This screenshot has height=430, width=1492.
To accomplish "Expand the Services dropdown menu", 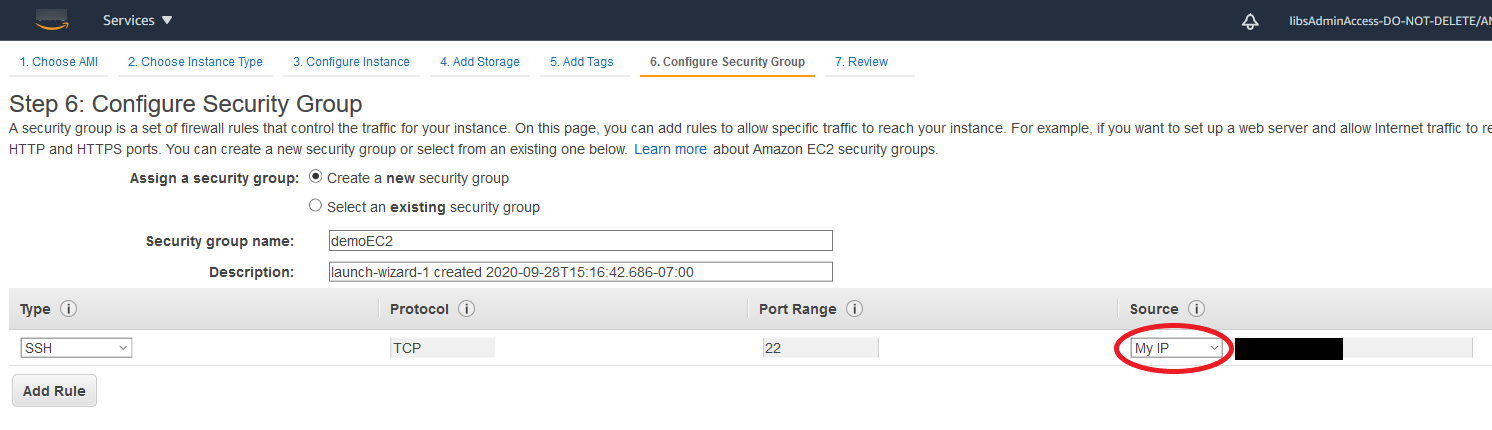I will 138,21.
